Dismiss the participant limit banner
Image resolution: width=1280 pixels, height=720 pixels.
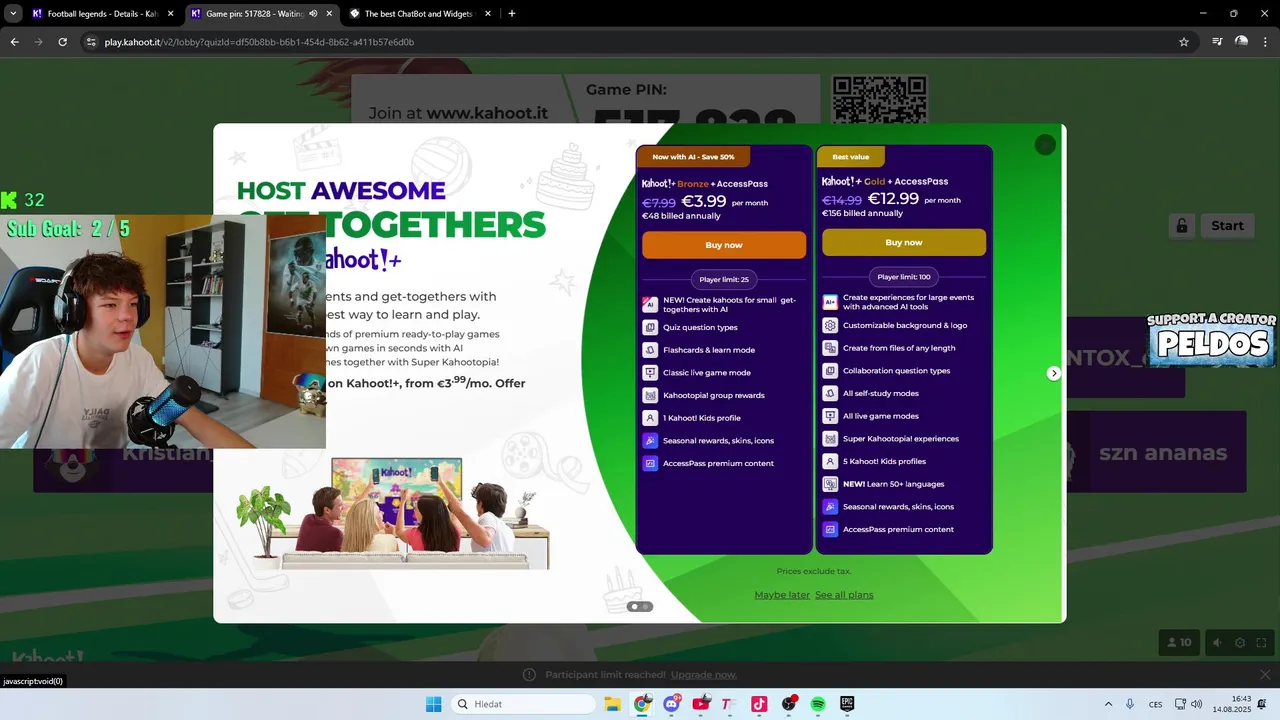(1265, 675)
